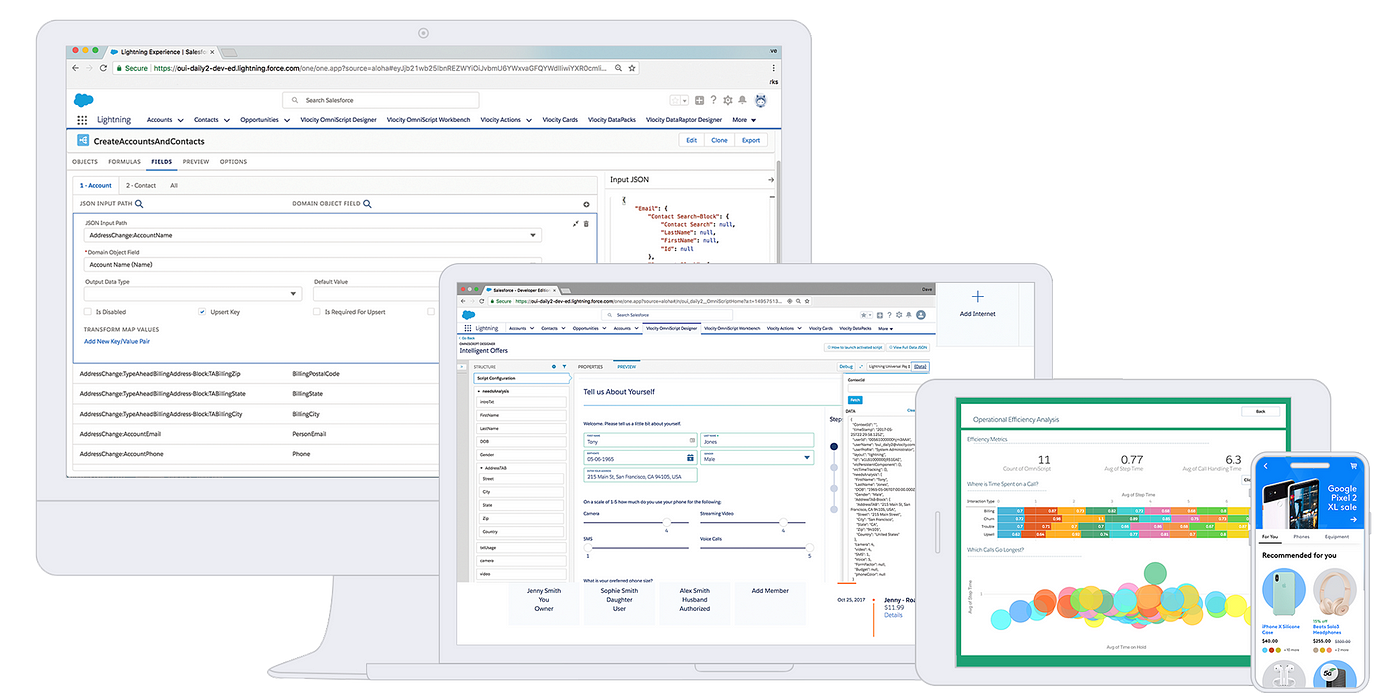Viewport: 1400px width, 700px height.
Task: Click the CreateAccountsAndContacts DataRaptor icon
Action: click(83, 141)
